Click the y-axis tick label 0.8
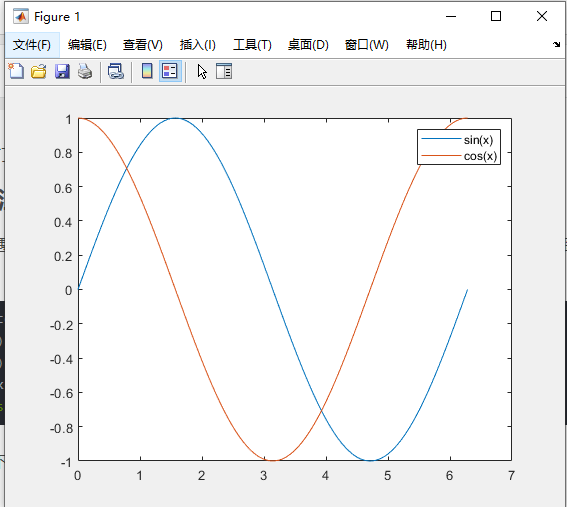 click(63, 153)
